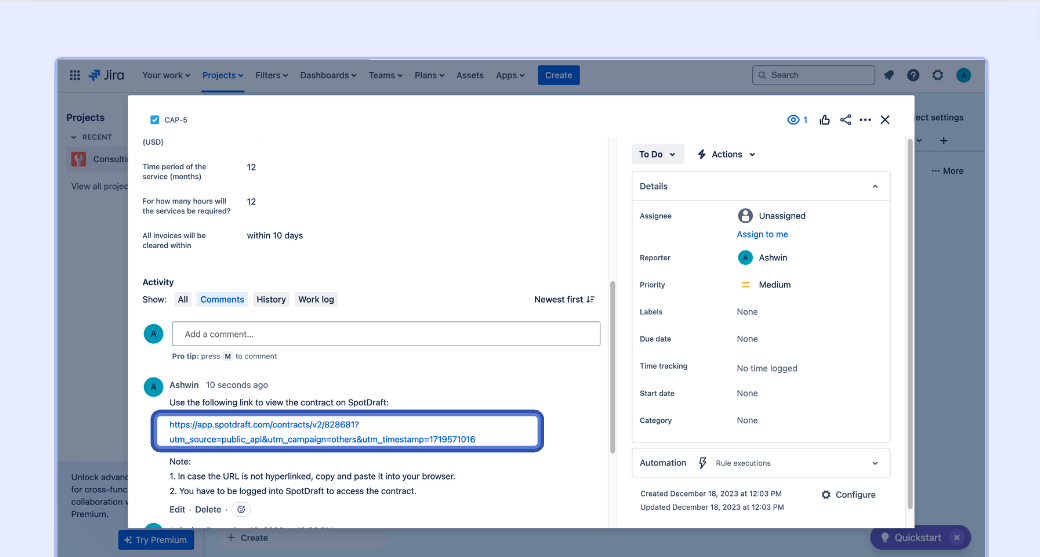Open the notifications icon in header

click(889, 75)
